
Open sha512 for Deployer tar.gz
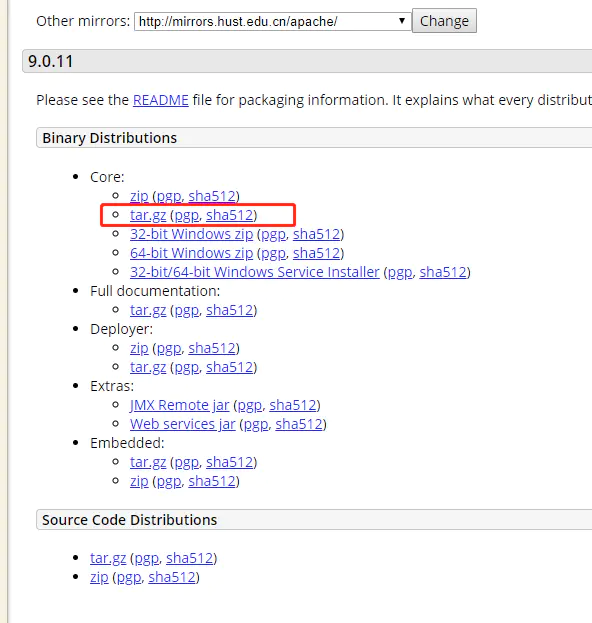click(x=230, y=367)
